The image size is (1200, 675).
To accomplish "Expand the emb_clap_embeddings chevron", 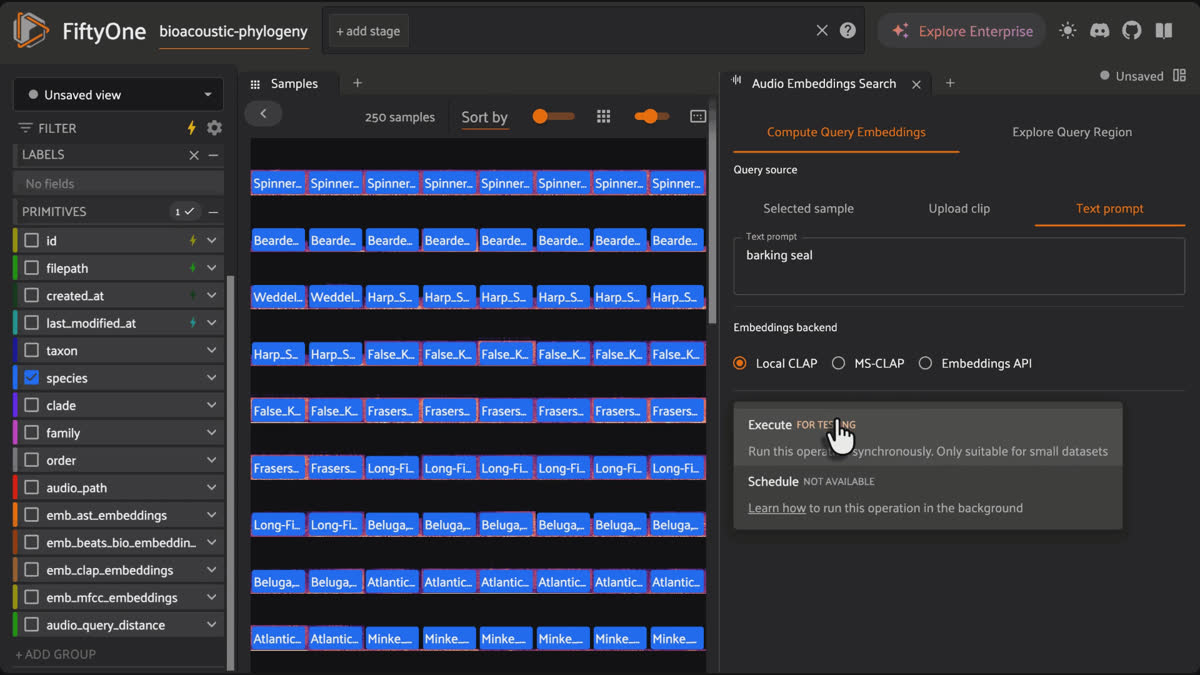I will tap(212, 570).
